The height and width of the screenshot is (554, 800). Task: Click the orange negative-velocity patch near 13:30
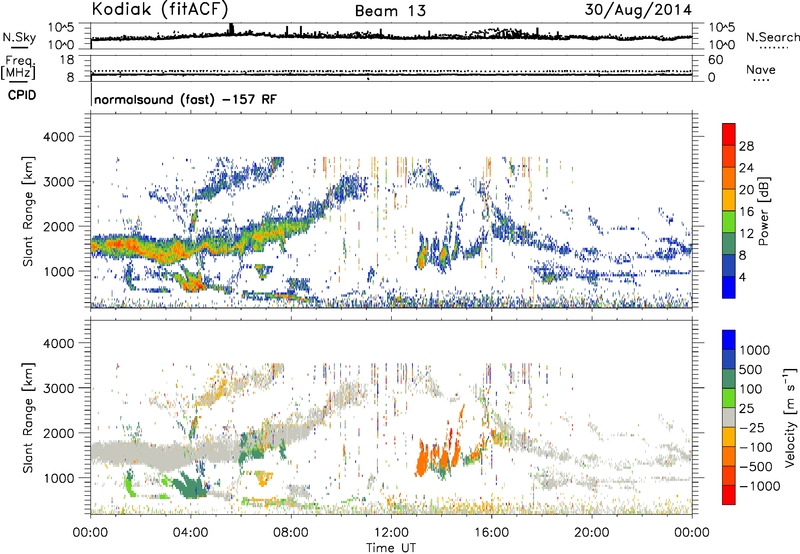coord(423,459)
